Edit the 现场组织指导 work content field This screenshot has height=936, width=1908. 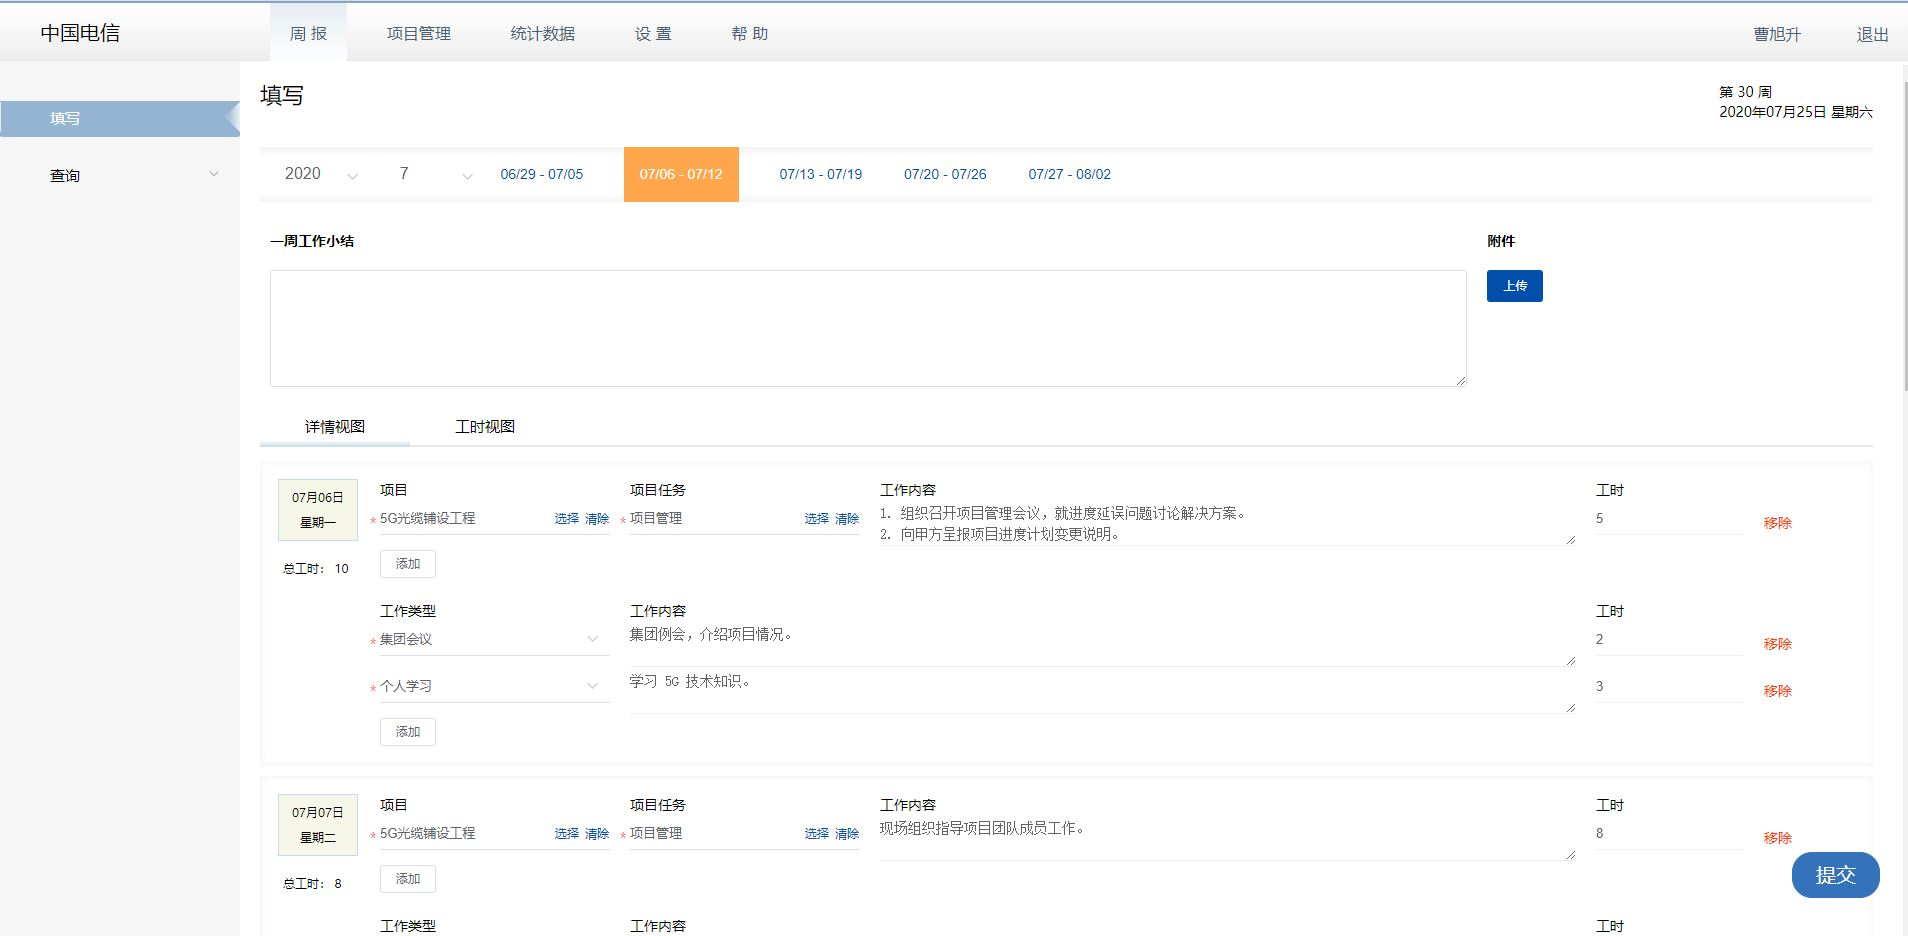pyautogui.click(x=1227, y=839)
